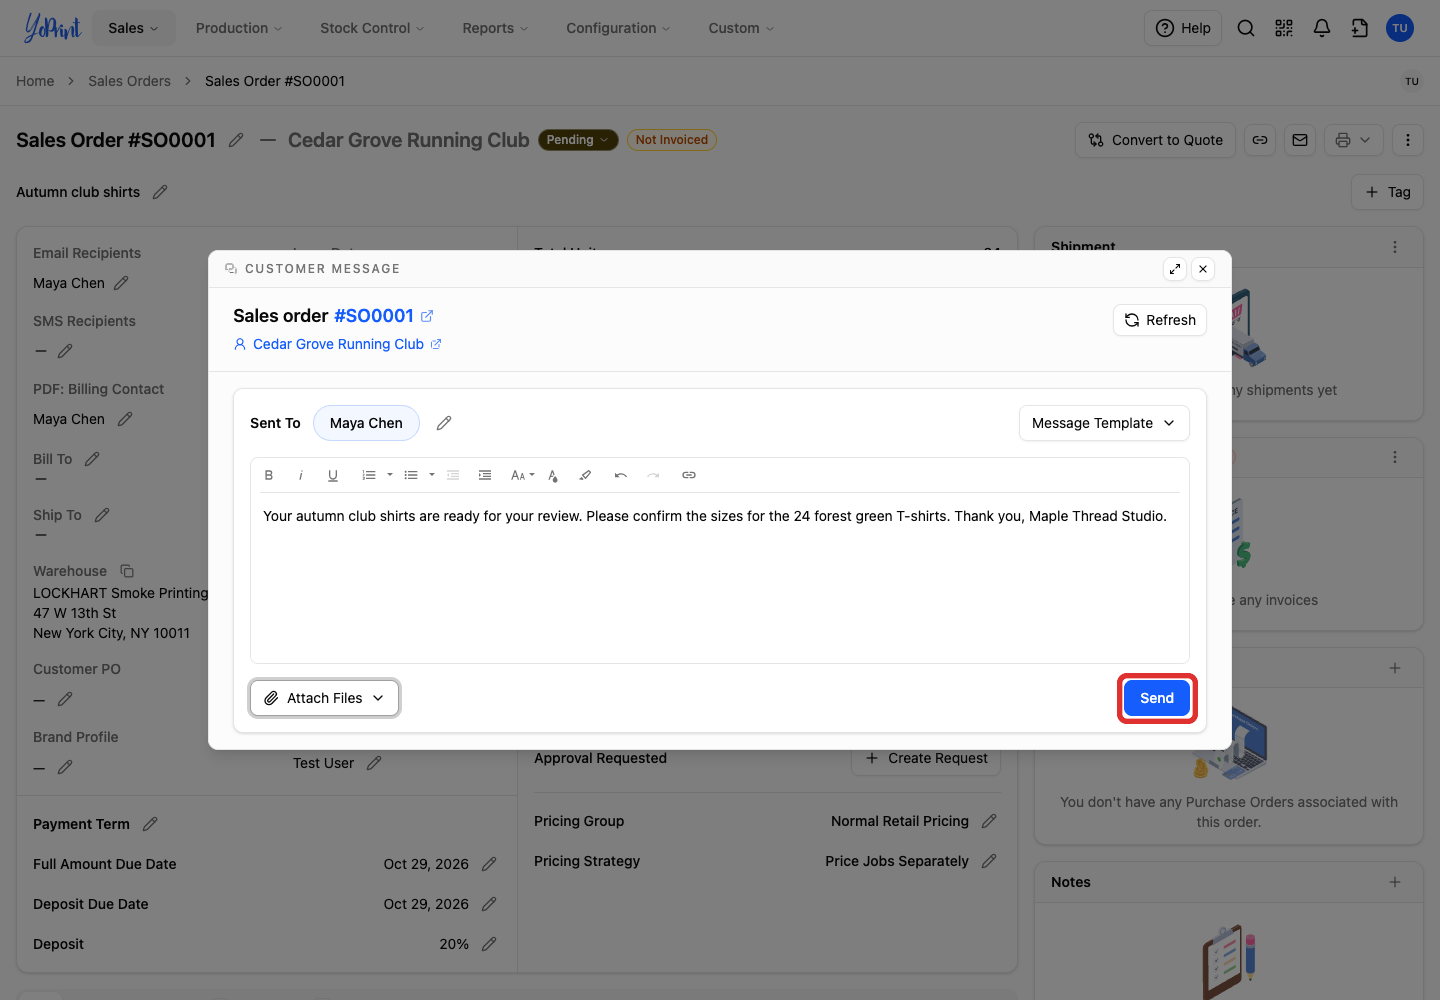The width and height of the screenshot is (1440, 1000).
Task: Click the envelope email icon beside Convert to Quote
Action: pos(1300,140)
